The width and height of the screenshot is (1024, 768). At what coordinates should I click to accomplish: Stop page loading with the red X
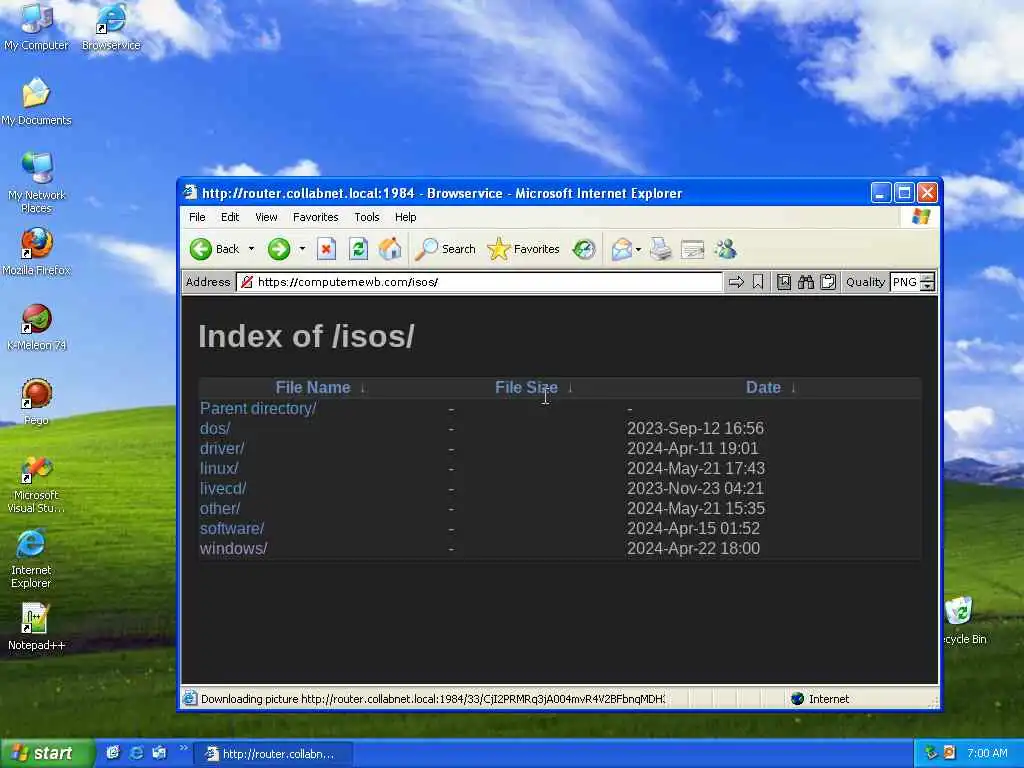tap(326, 249)
